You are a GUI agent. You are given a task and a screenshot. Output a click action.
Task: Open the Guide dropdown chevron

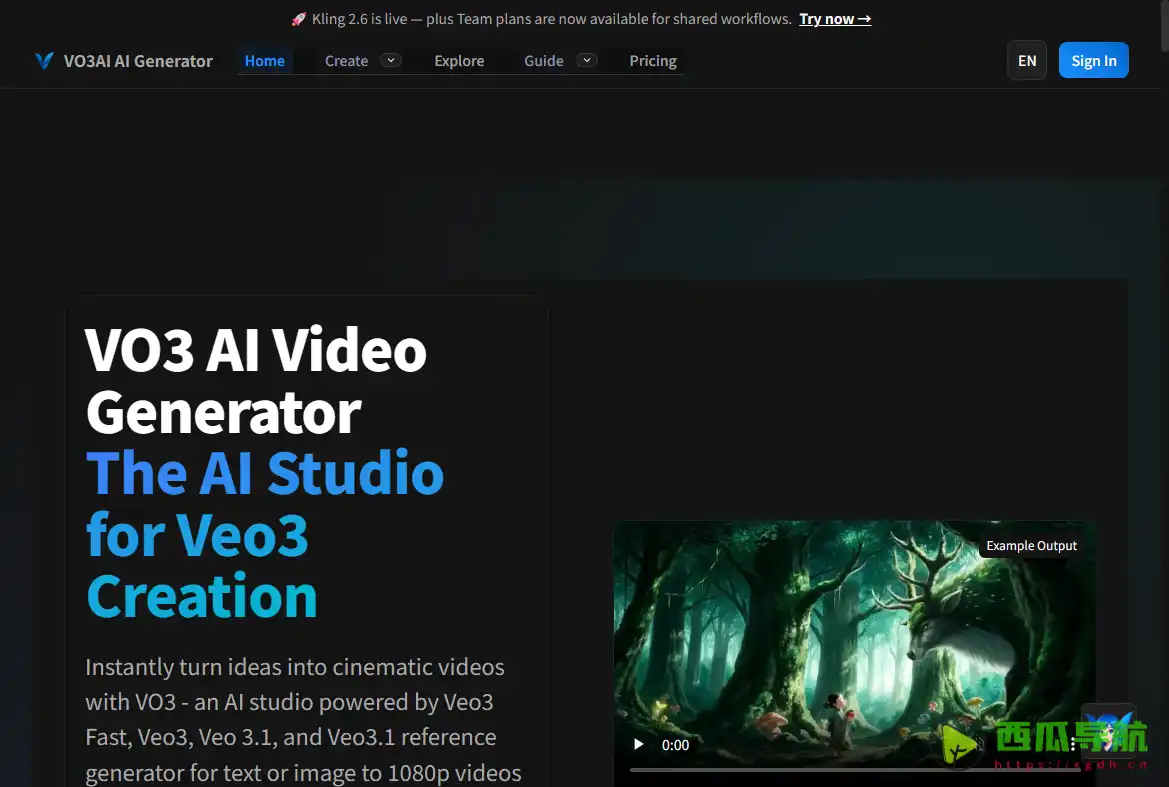coord(588,60)
